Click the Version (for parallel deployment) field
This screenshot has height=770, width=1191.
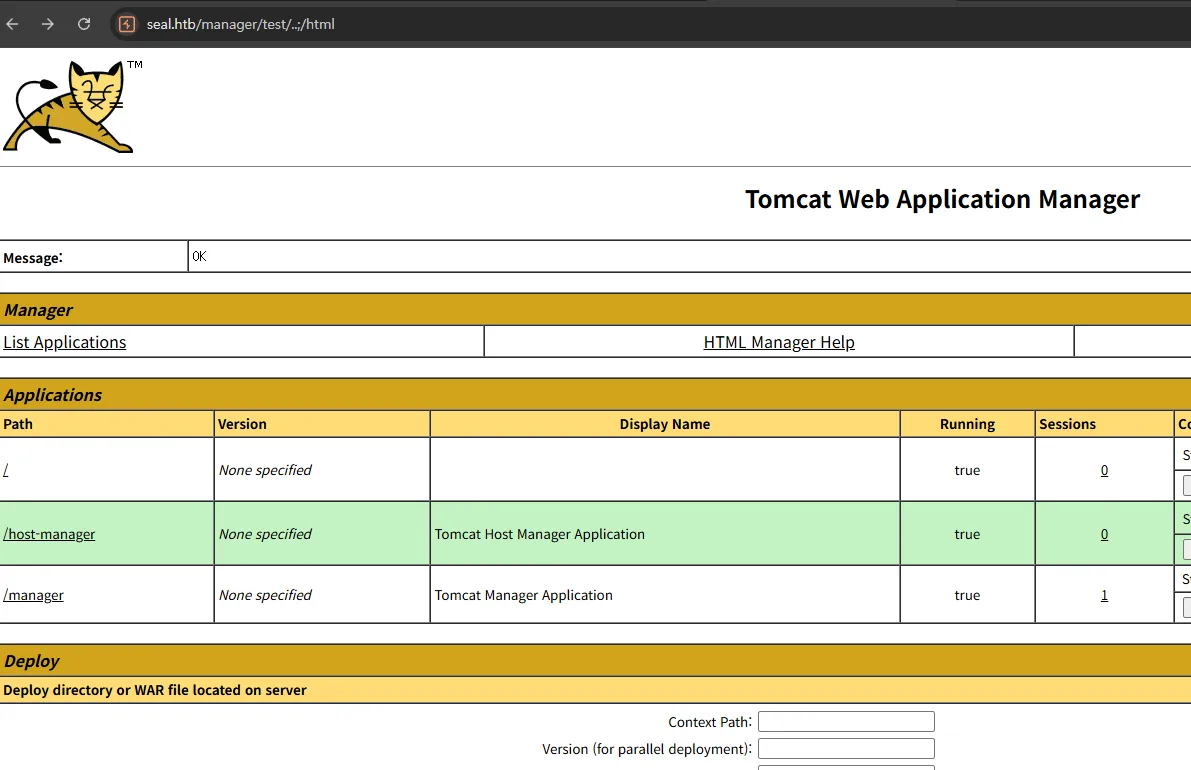point(846,749)
